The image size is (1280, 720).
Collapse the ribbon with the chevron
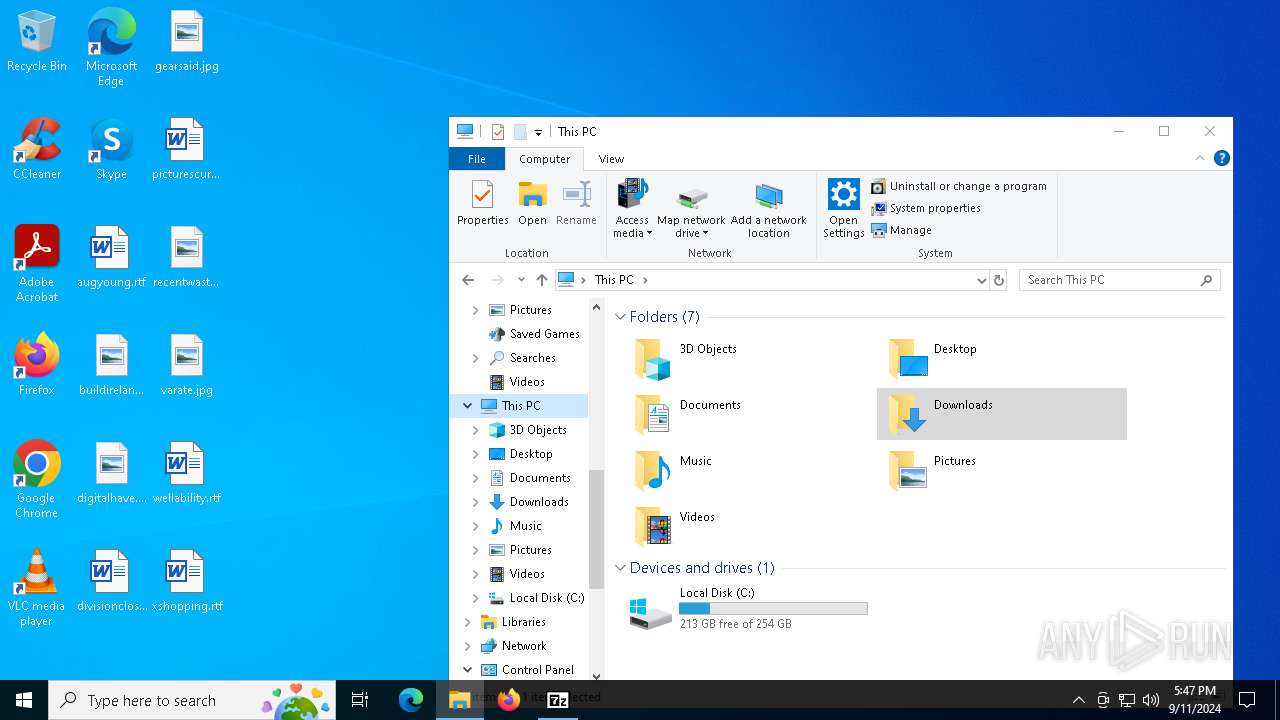click(x=1200, y=159)
